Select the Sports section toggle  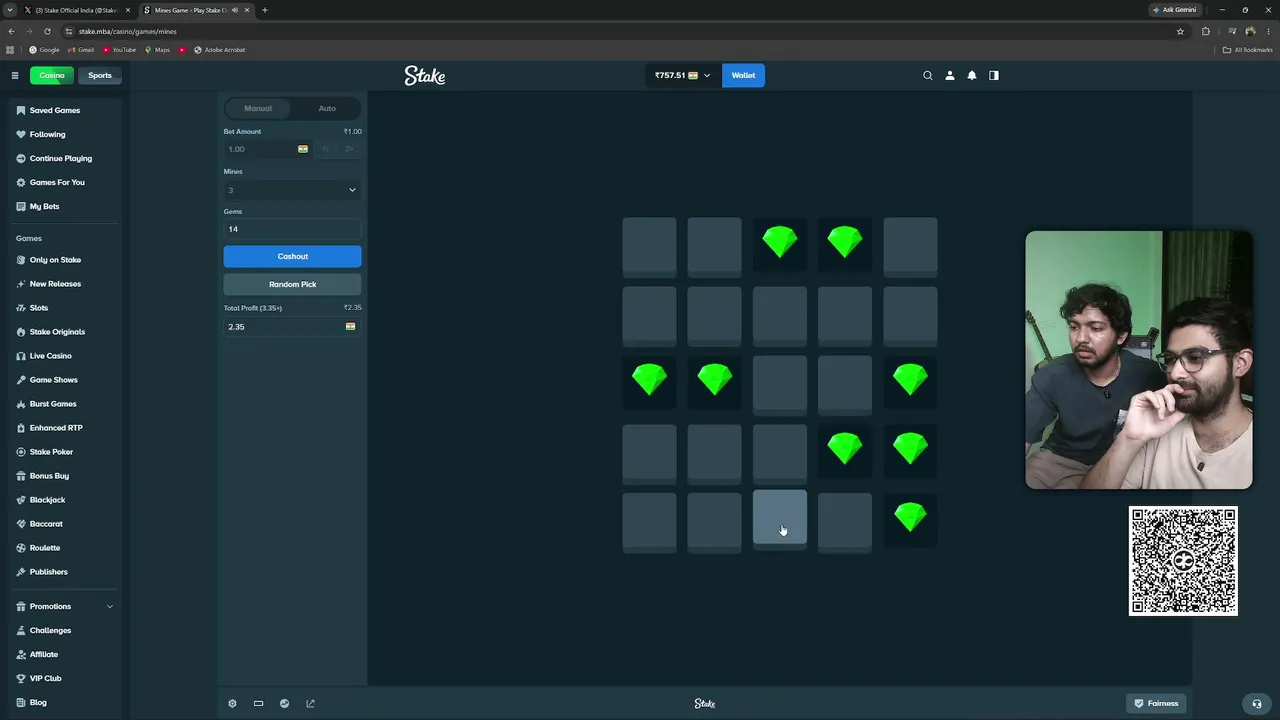click(100, 75)
